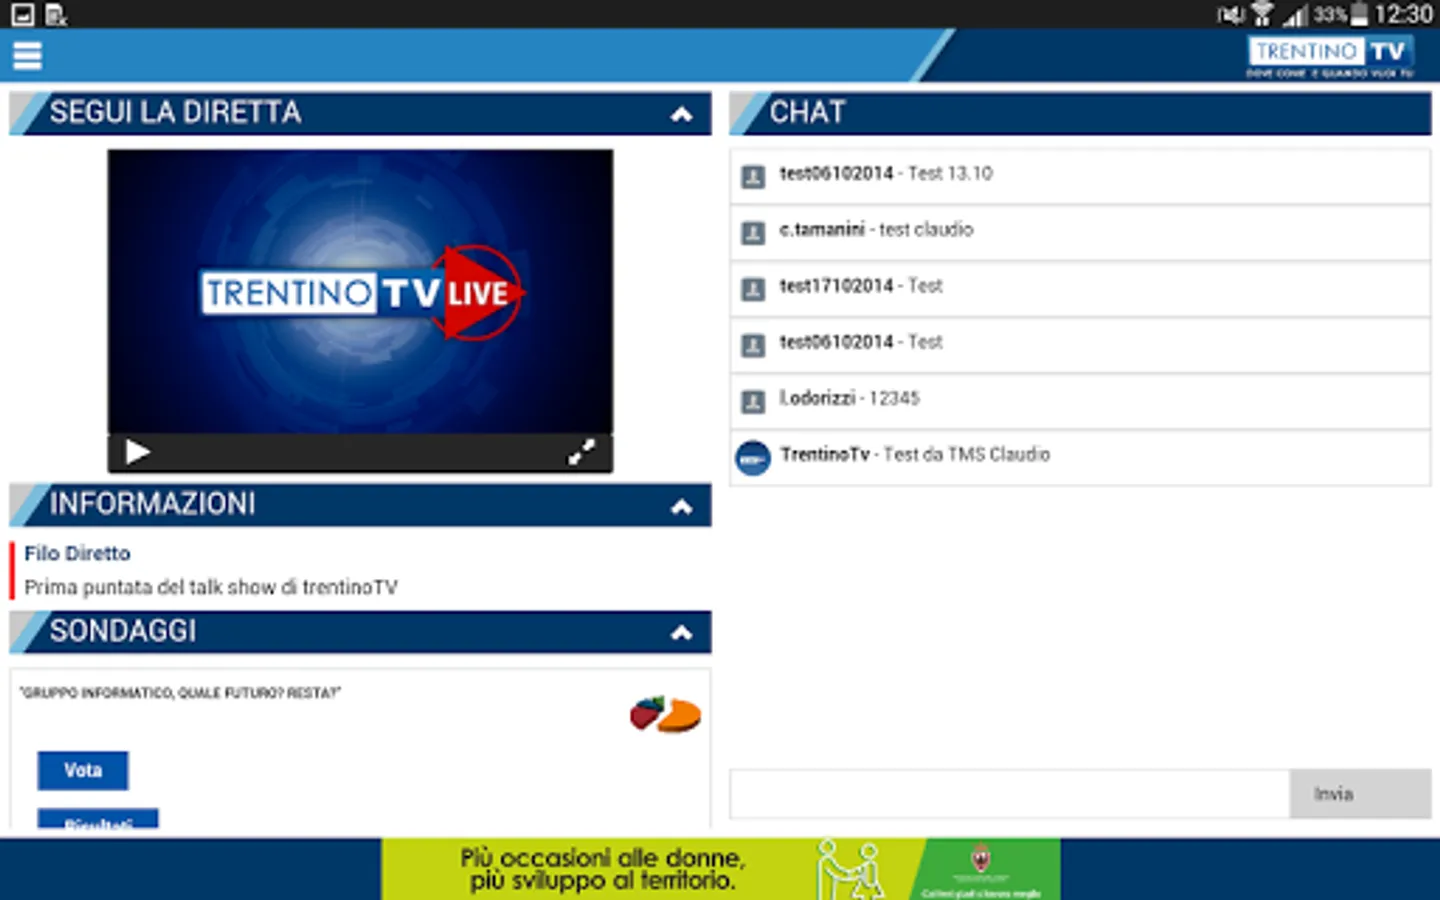Viewport: 1440px width, 900px height.
Task: Select avatar next to c.tamanini
Action: [x=752, y=233]
